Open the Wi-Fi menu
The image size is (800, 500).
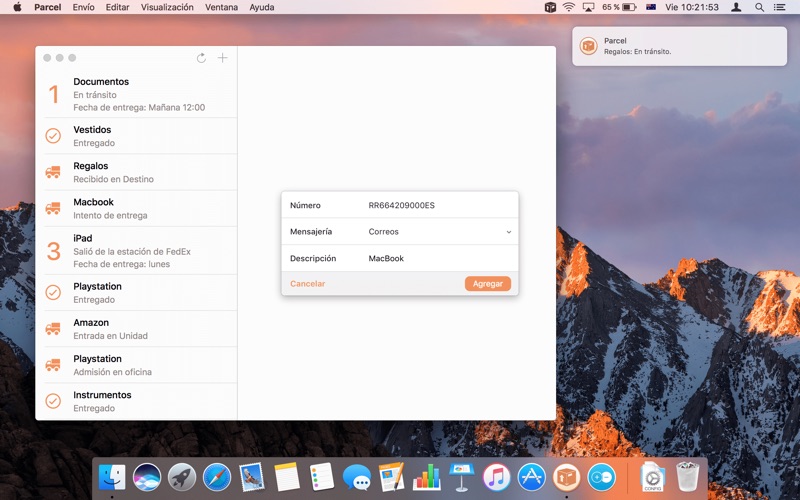pos(568,7)
